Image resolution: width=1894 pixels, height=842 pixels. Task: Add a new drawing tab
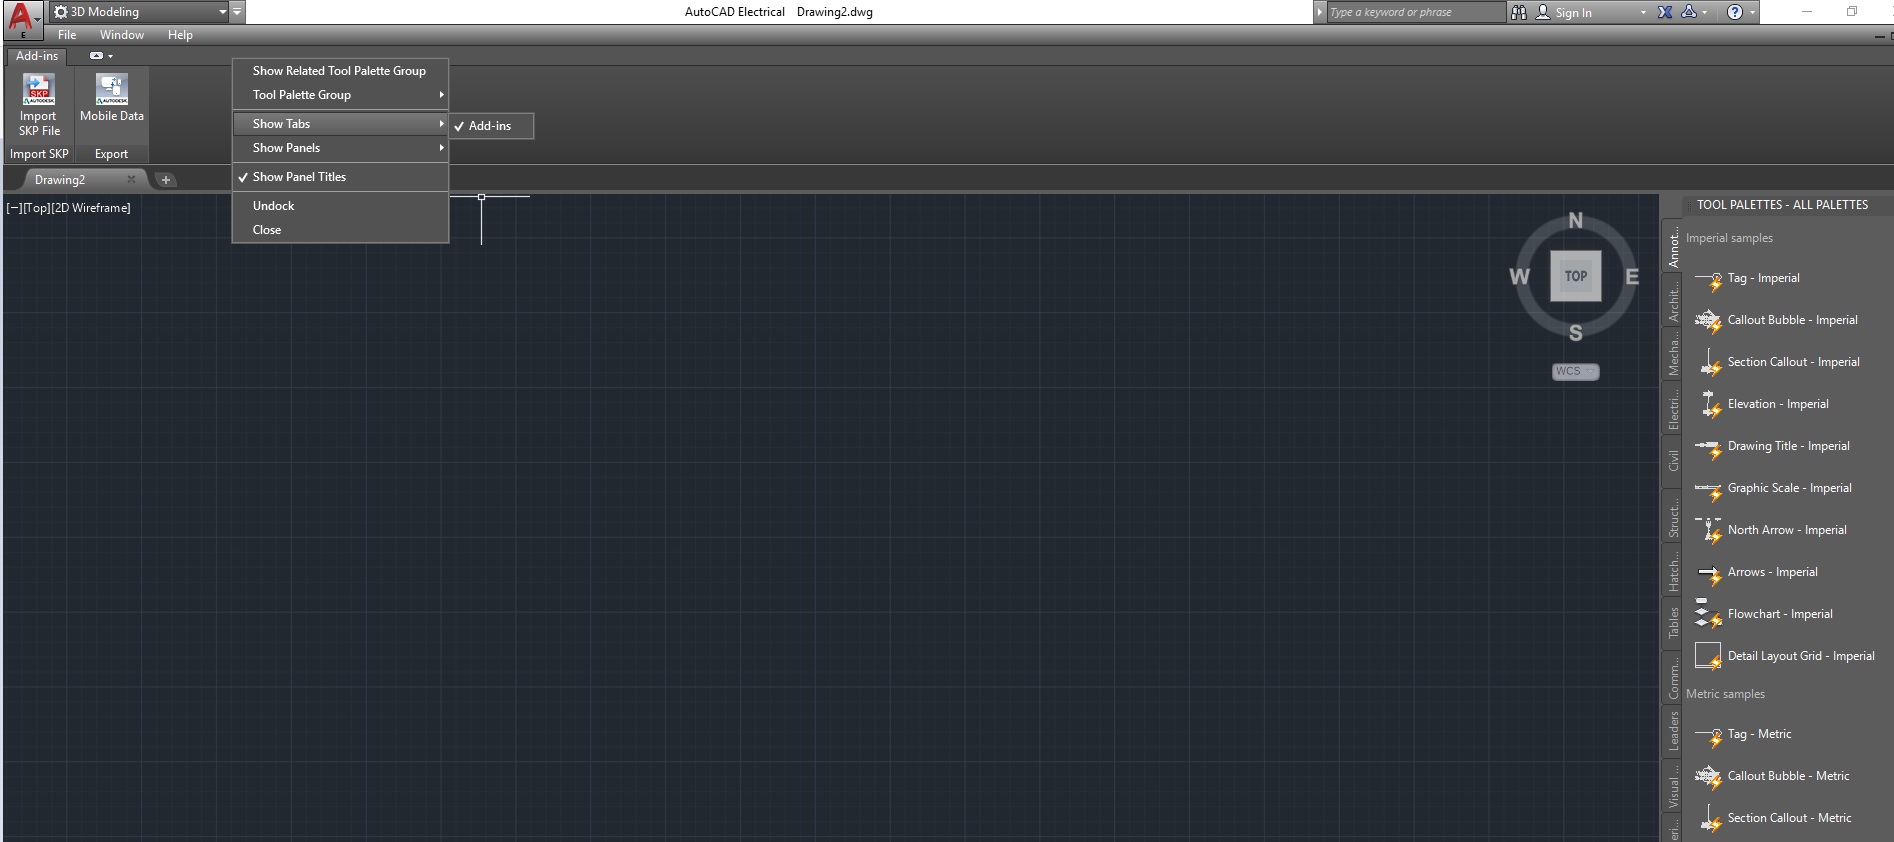[166, 180]
